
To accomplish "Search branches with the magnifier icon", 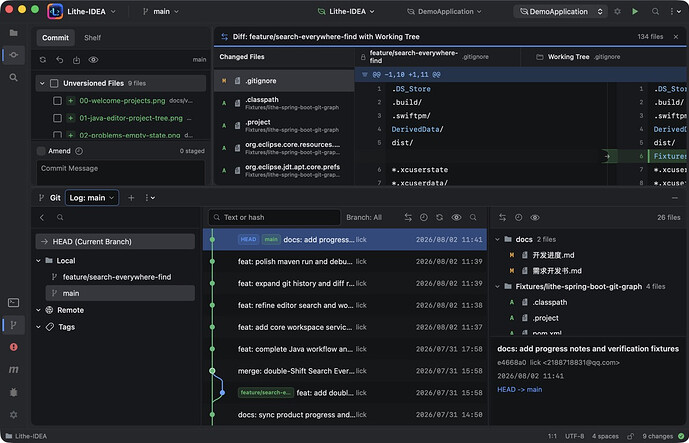I will click(x=60, y=217).
